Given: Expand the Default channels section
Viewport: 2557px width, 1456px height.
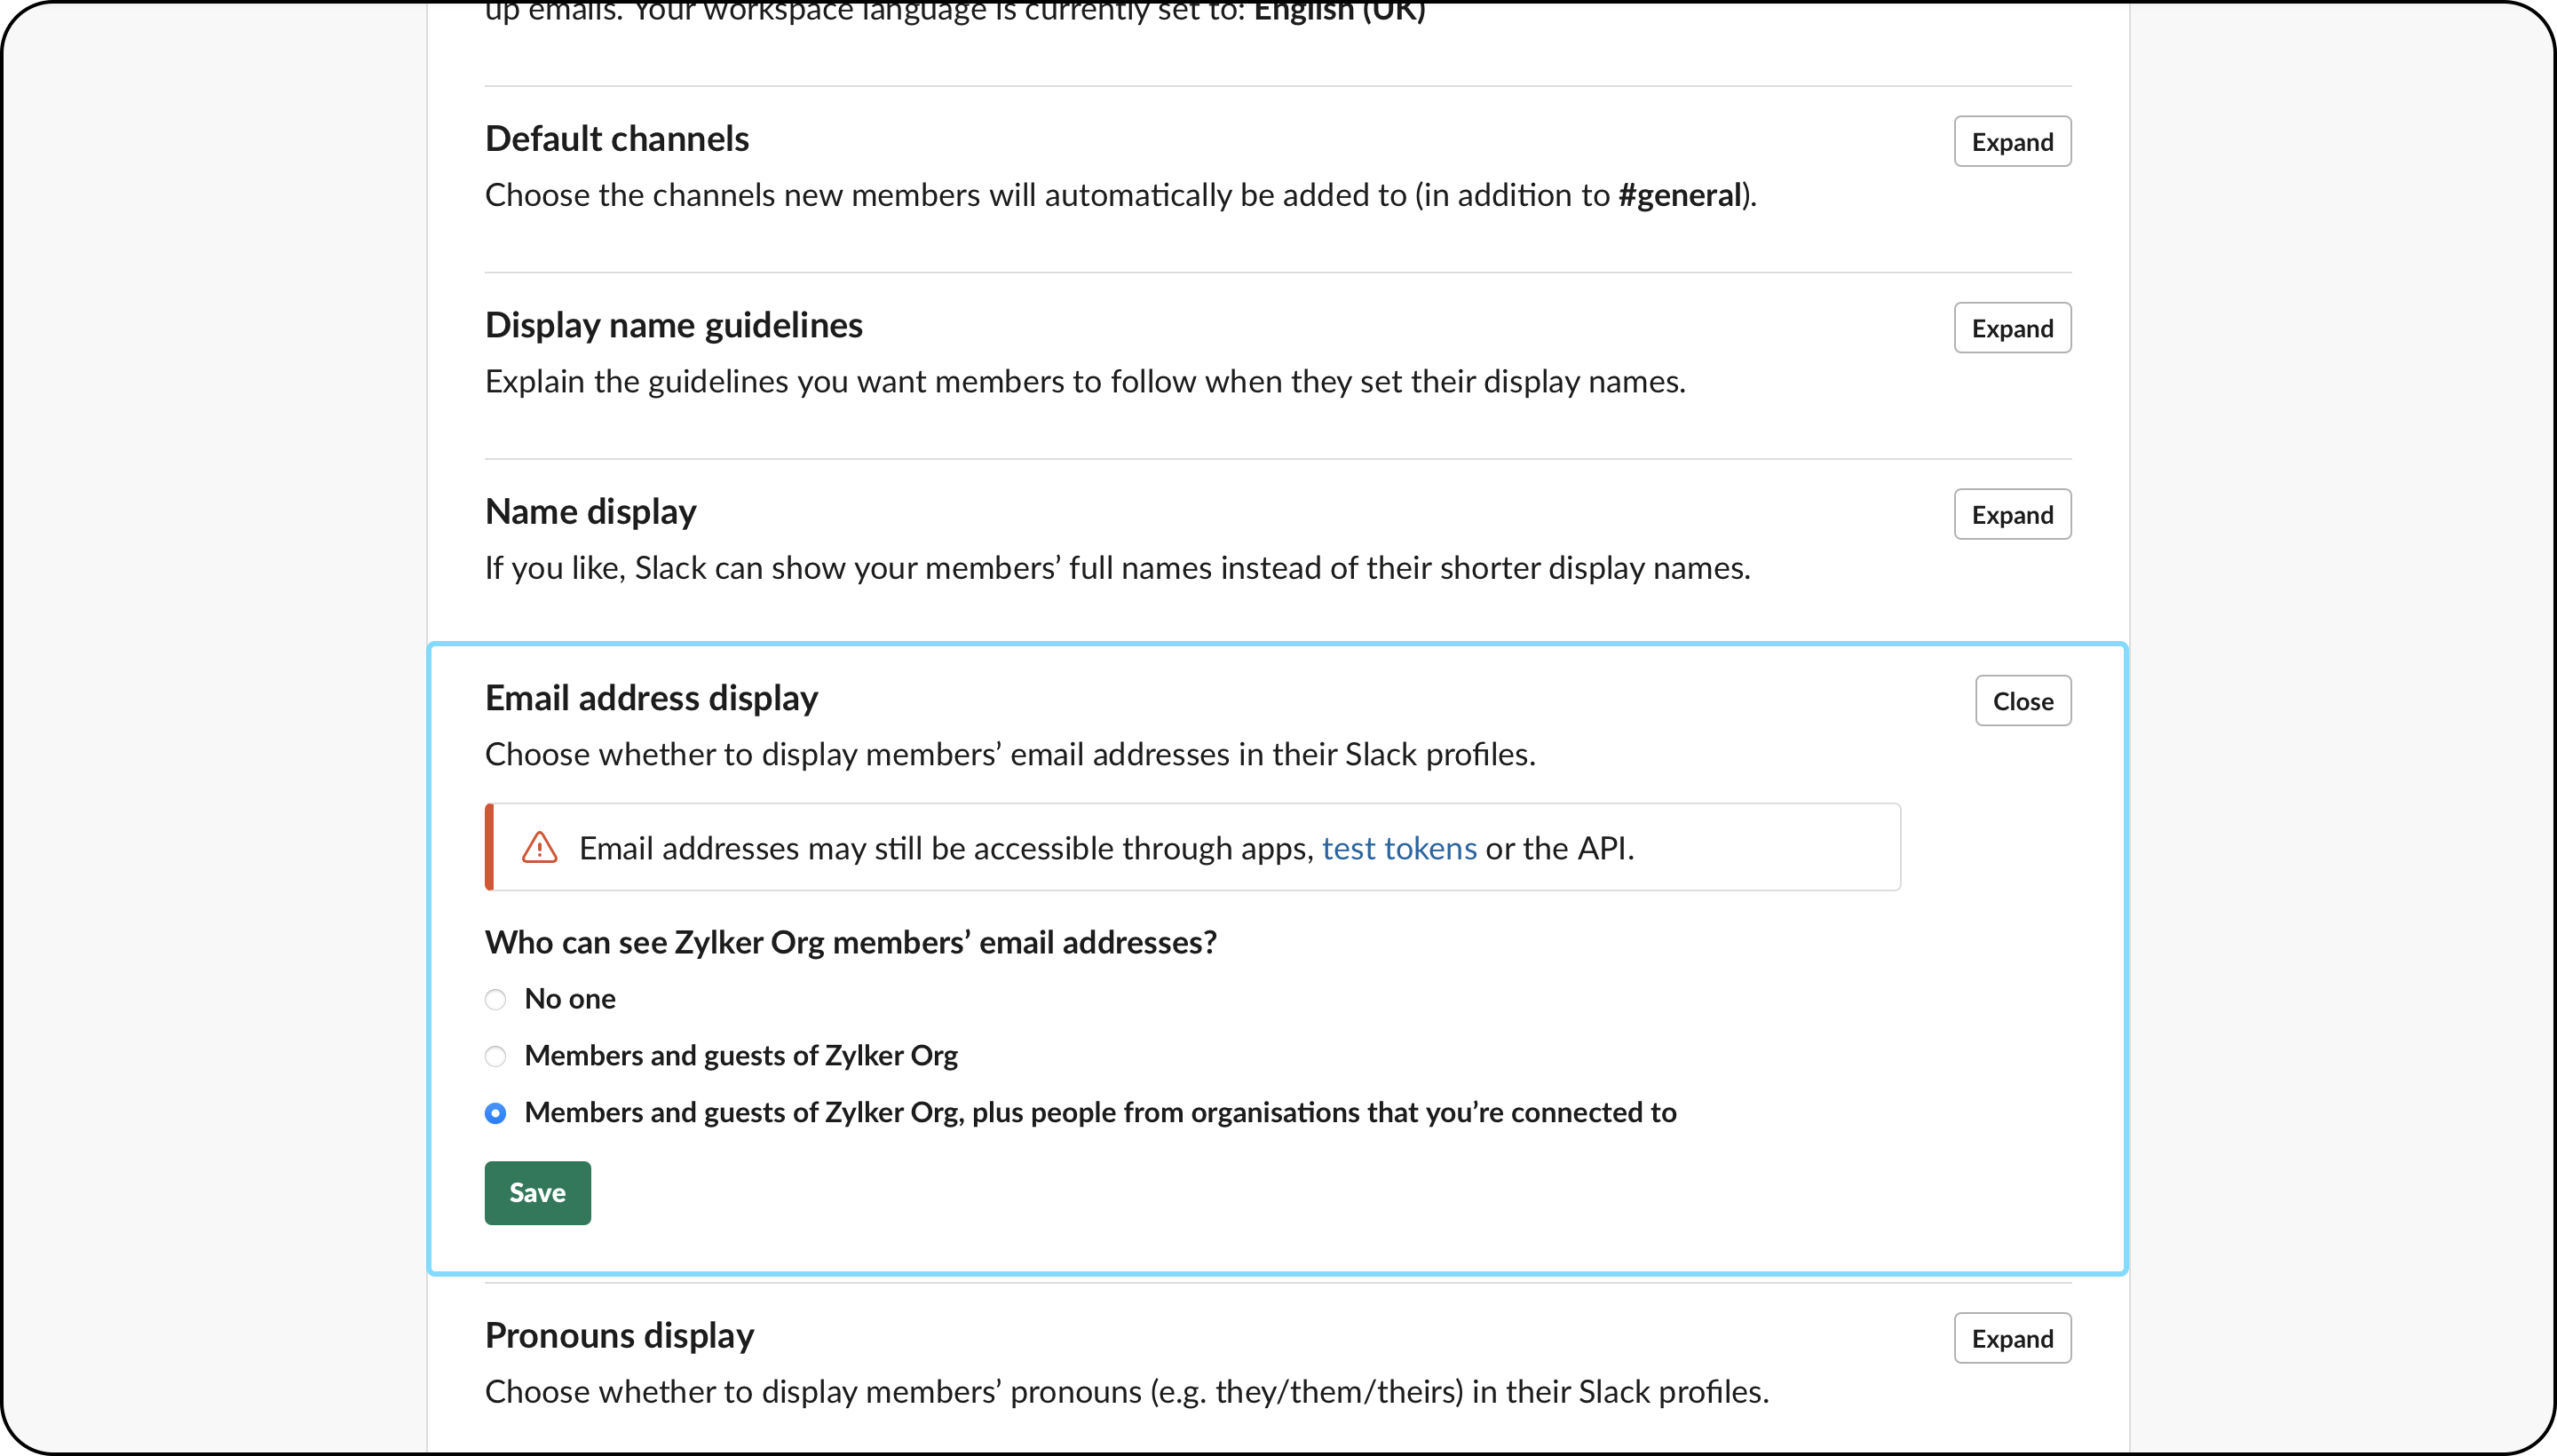Looking at the screenshot, I should (x=2011, y=142).
